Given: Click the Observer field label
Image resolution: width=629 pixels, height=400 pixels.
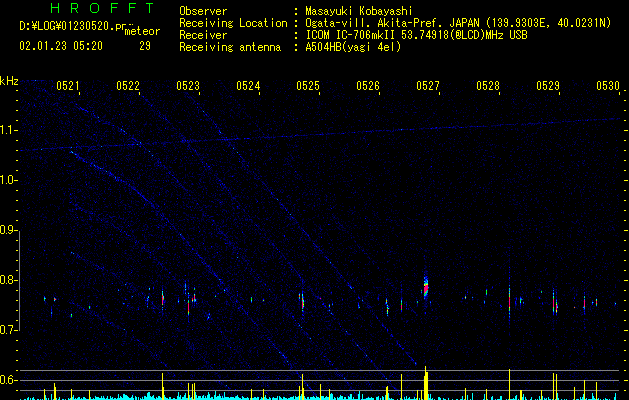Looking at the screenshot, I should point(203,11).
